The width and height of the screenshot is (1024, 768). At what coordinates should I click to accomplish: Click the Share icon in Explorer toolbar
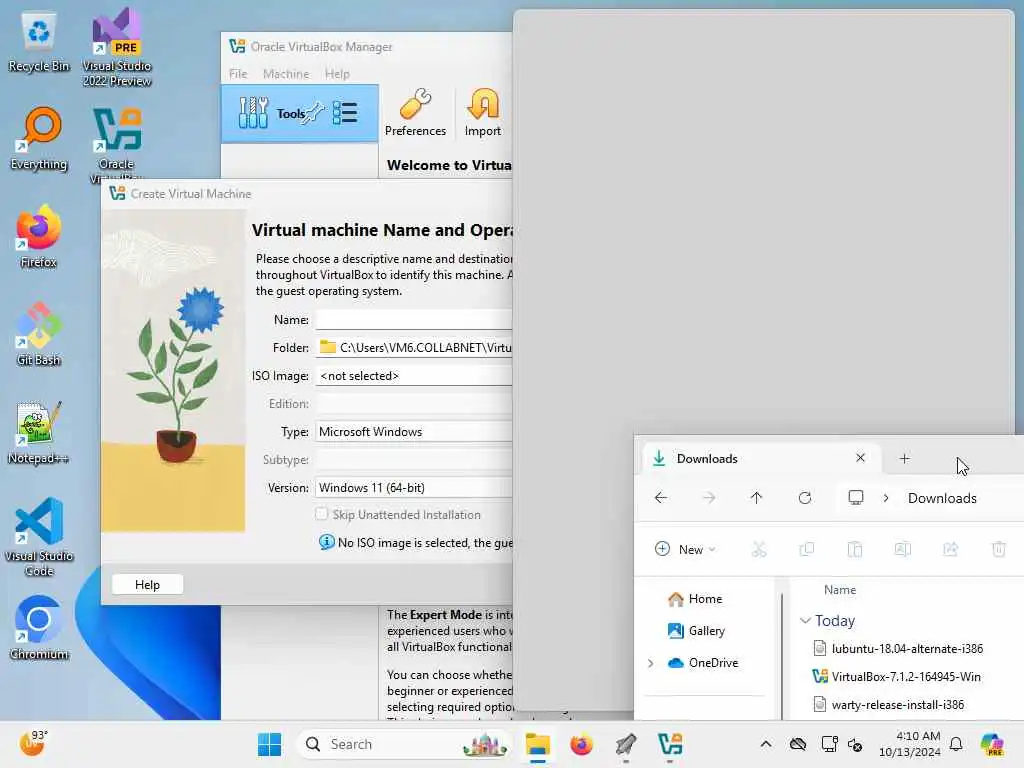pos(951,549)
